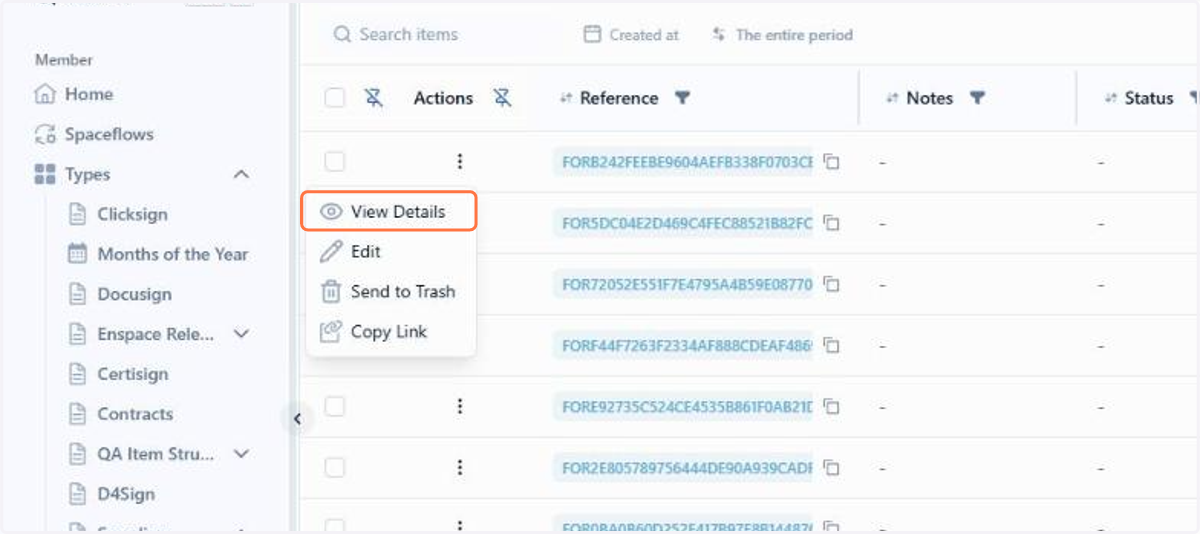1200x534 pixels.
Task: Collapse the sidebar with the arrow handle
Action: point(297,420)
